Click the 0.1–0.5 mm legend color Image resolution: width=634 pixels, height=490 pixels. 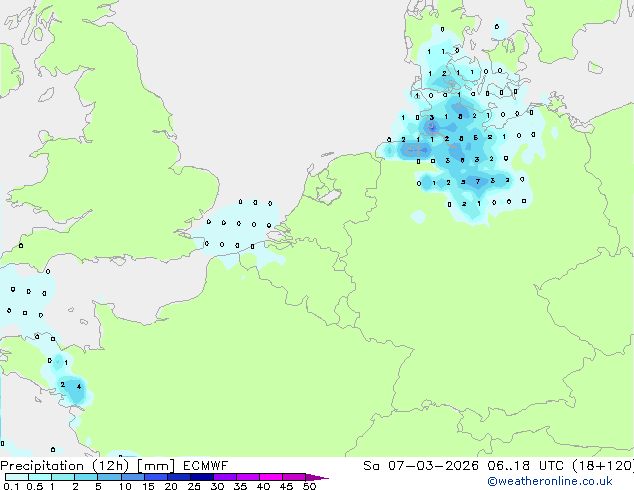point(17,477)
